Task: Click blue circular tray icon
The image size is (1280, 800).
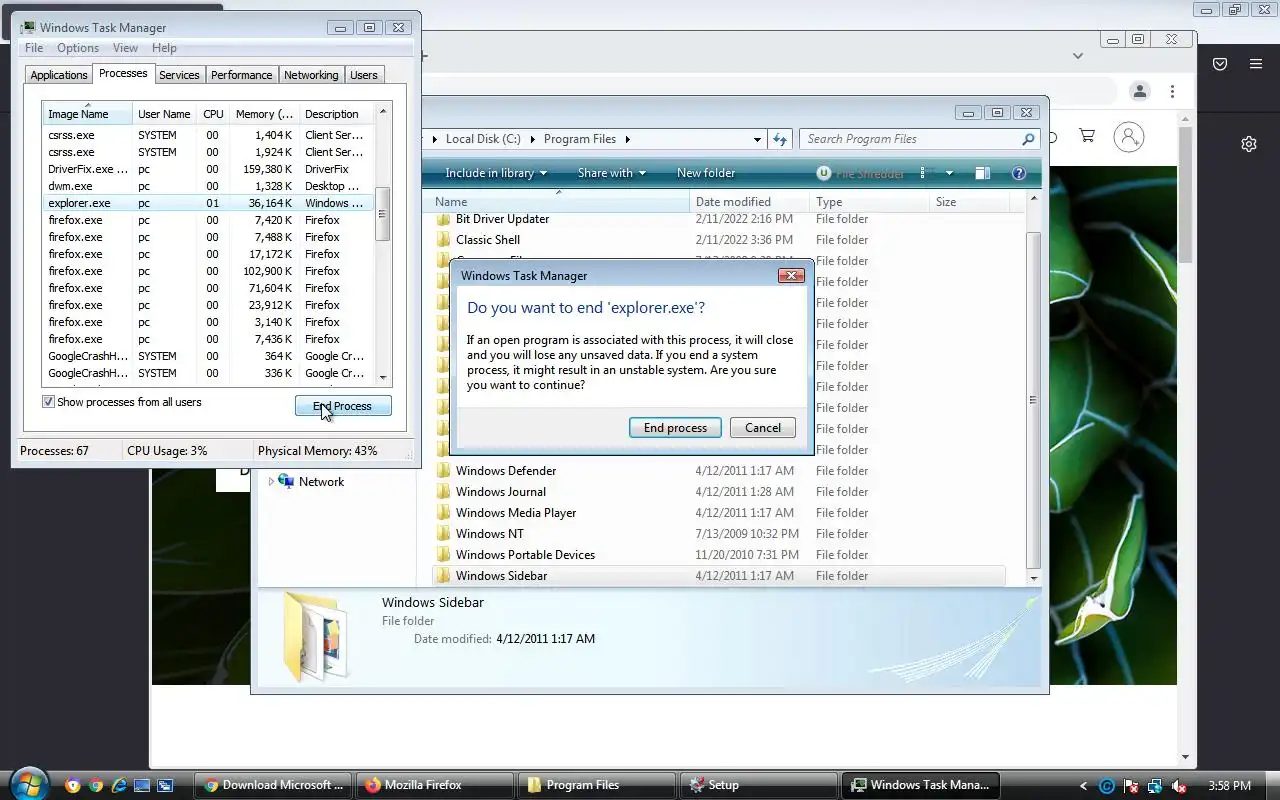Action: point(1107,786)
